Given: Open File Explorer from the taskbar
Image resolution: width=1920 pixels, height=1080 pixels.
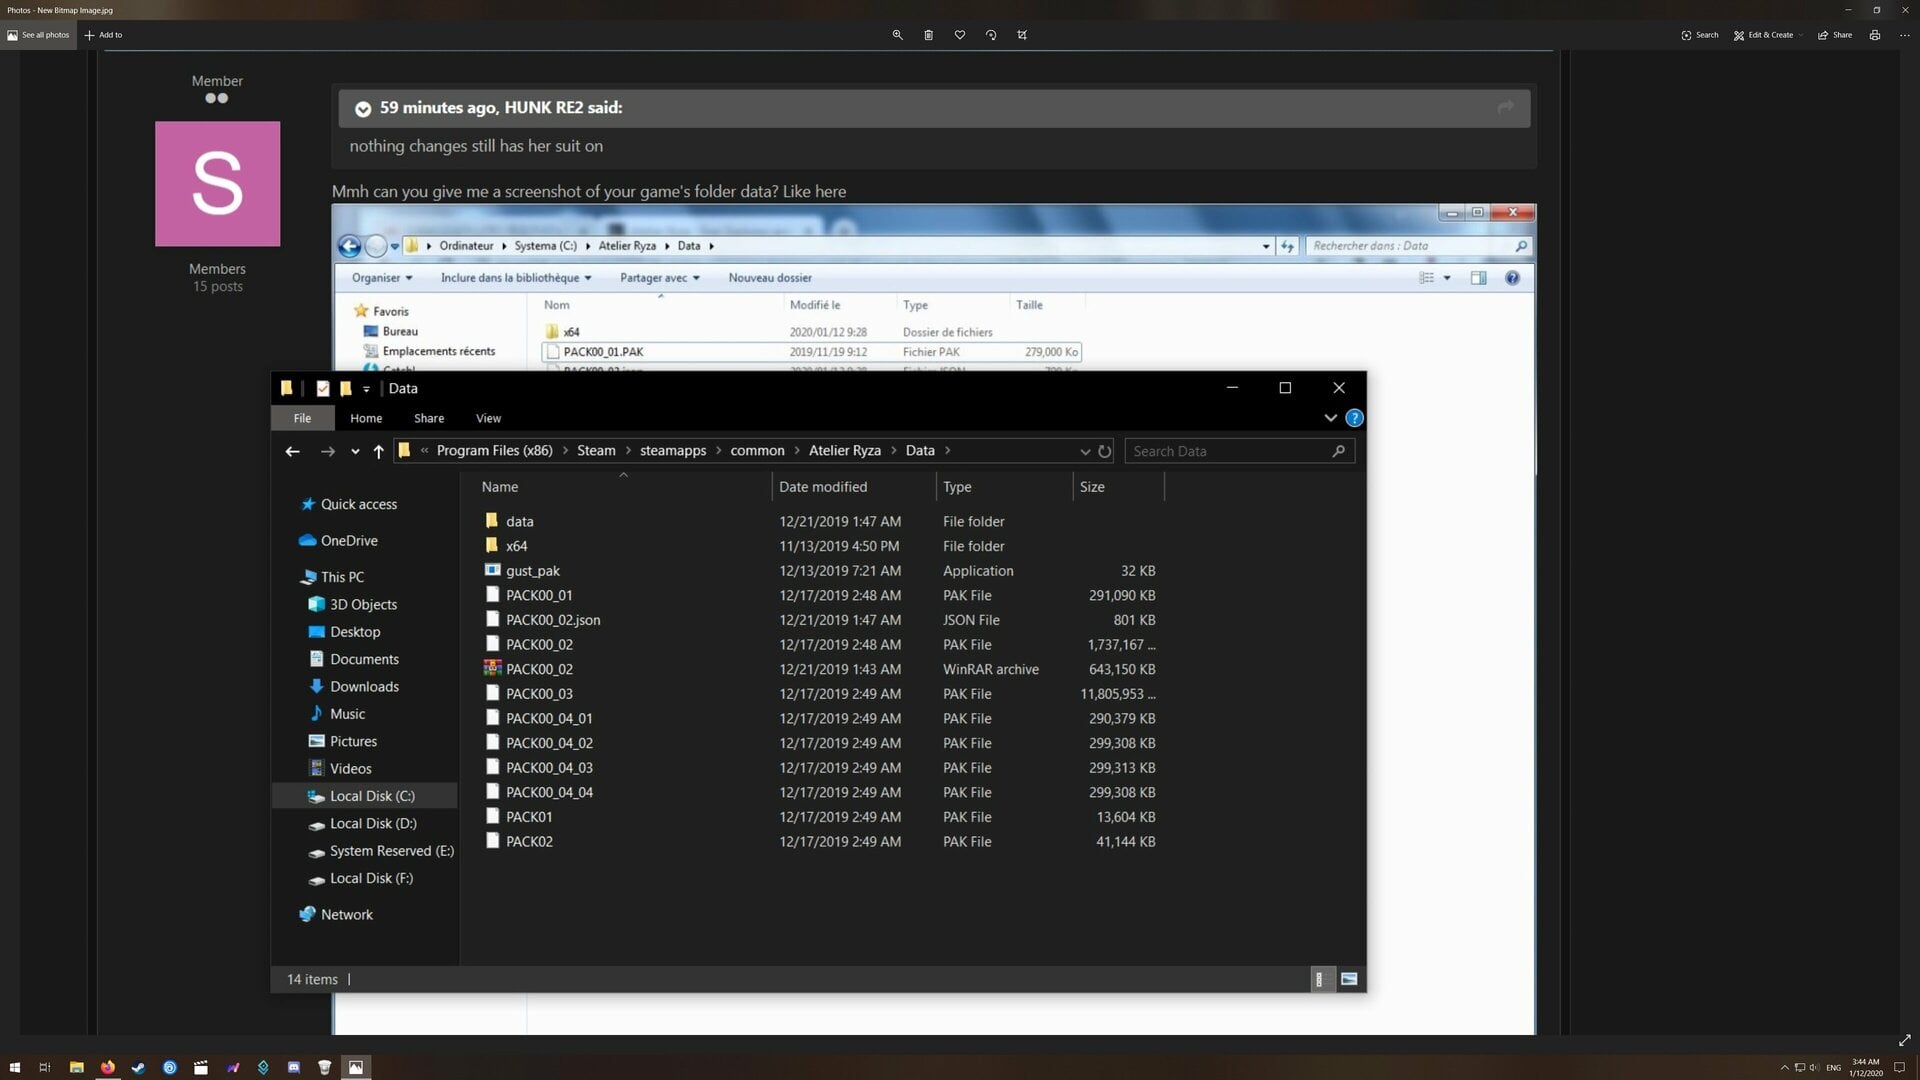Looking at the screenshot, I should click(76, 1067).
